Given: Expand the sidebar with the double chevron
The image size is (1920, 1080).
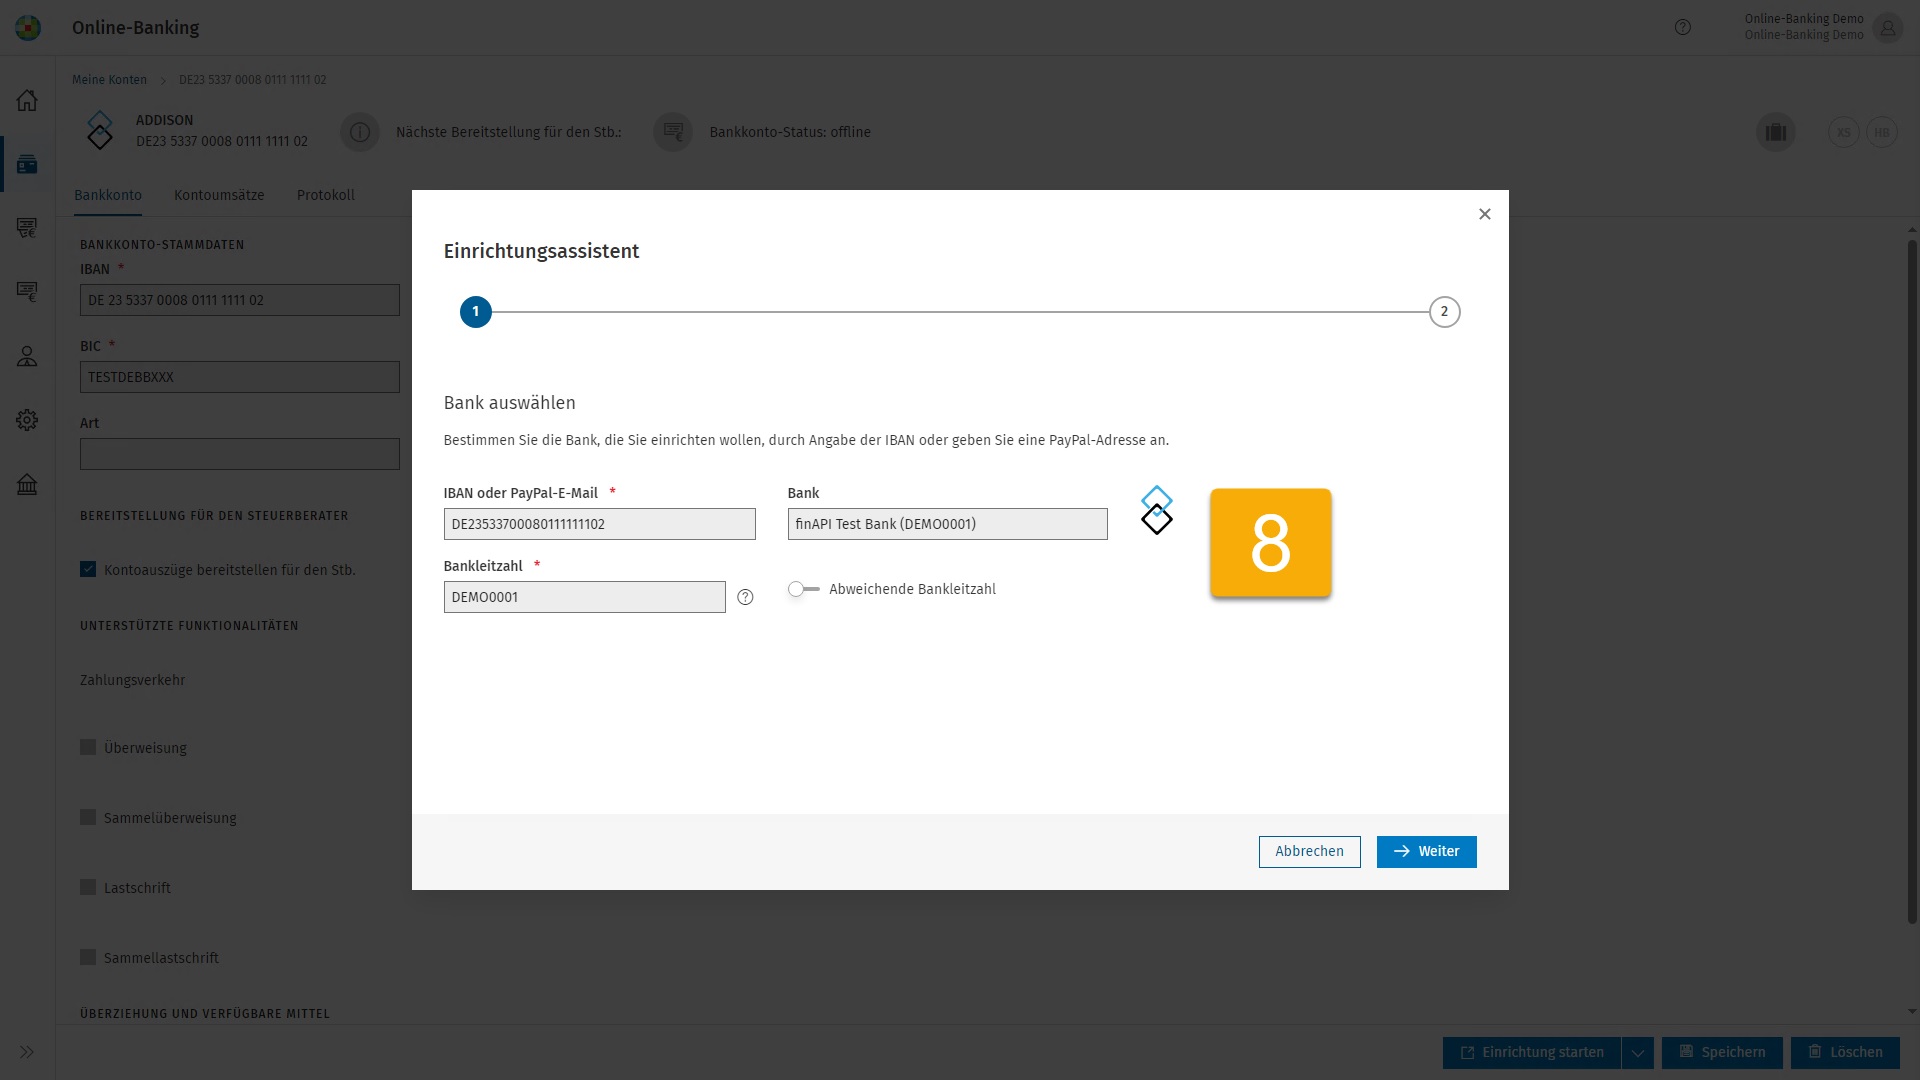Looking at the screenshot, I should 27,1052.
